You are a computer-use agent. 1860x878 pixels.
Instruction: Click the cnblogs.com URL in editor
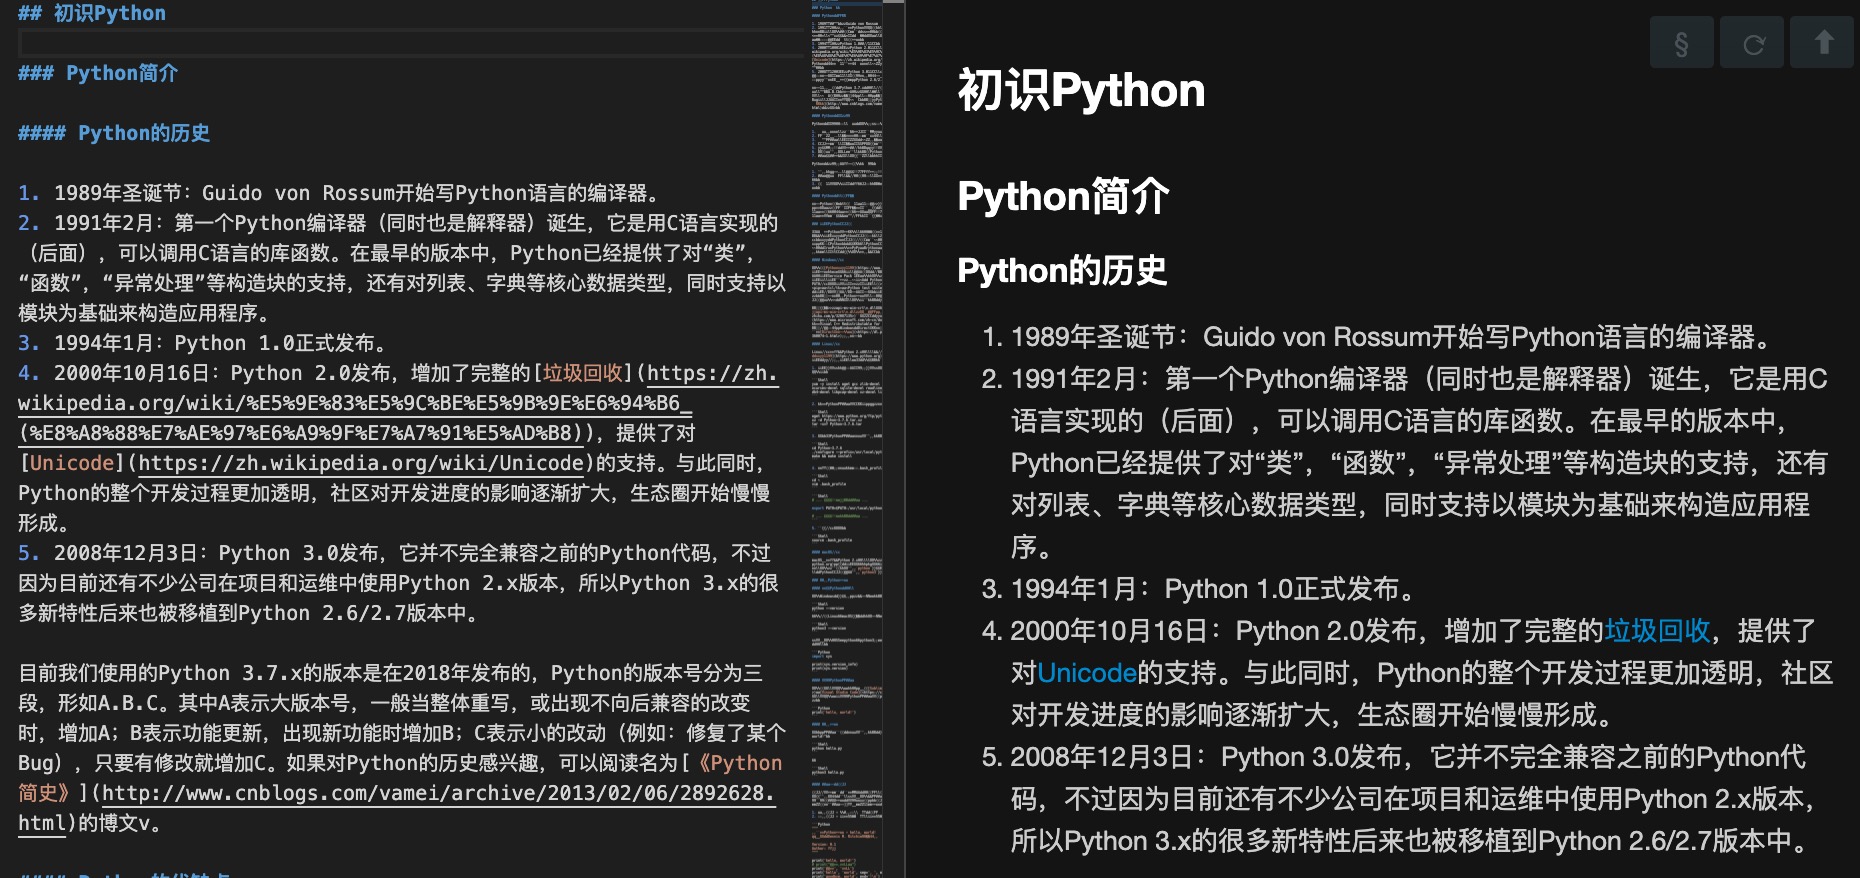[397, 808]
